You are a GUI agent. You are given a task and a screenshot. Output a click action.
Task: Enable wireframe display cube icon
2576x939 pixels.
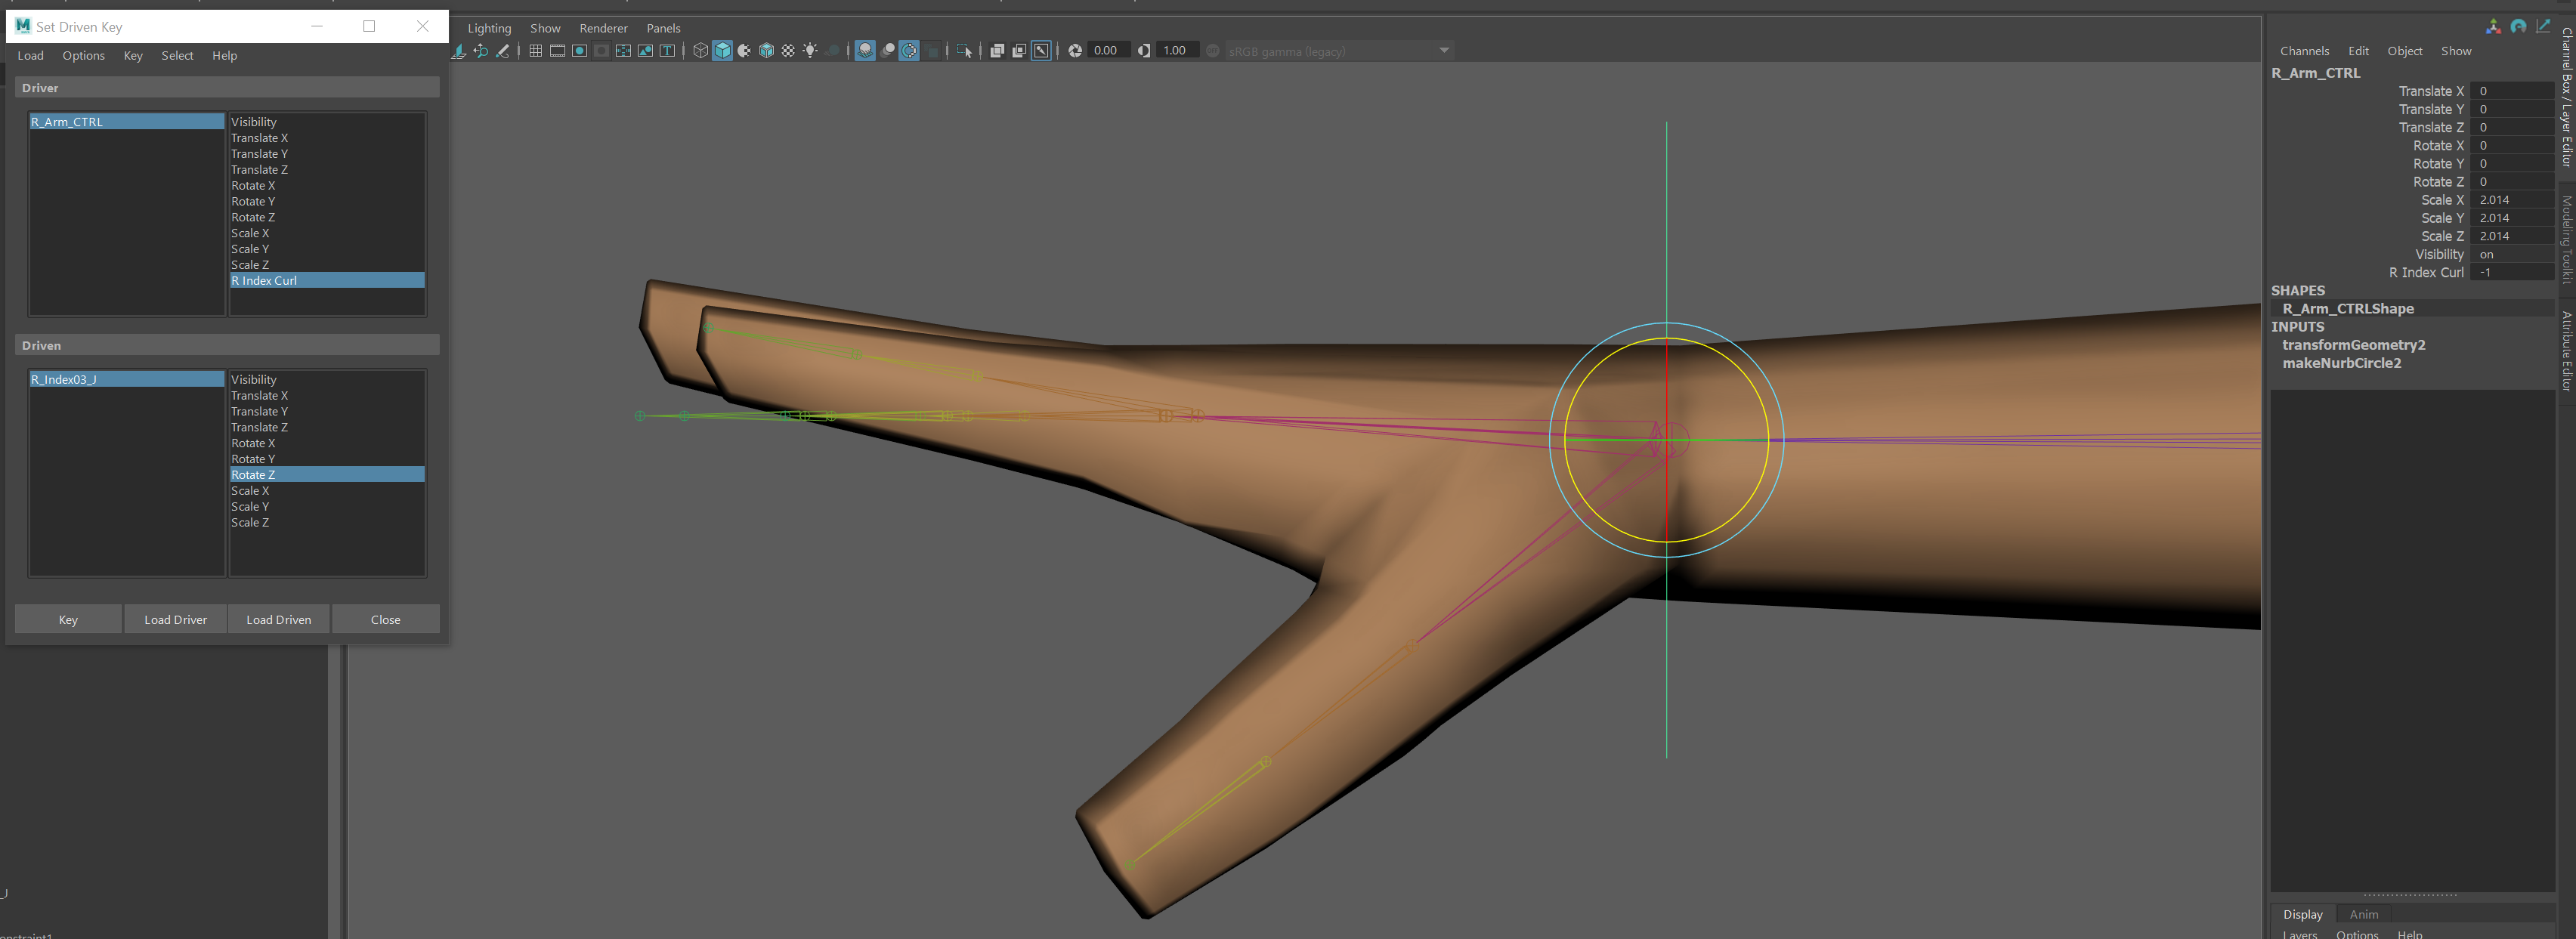click(x=701, y=51)
